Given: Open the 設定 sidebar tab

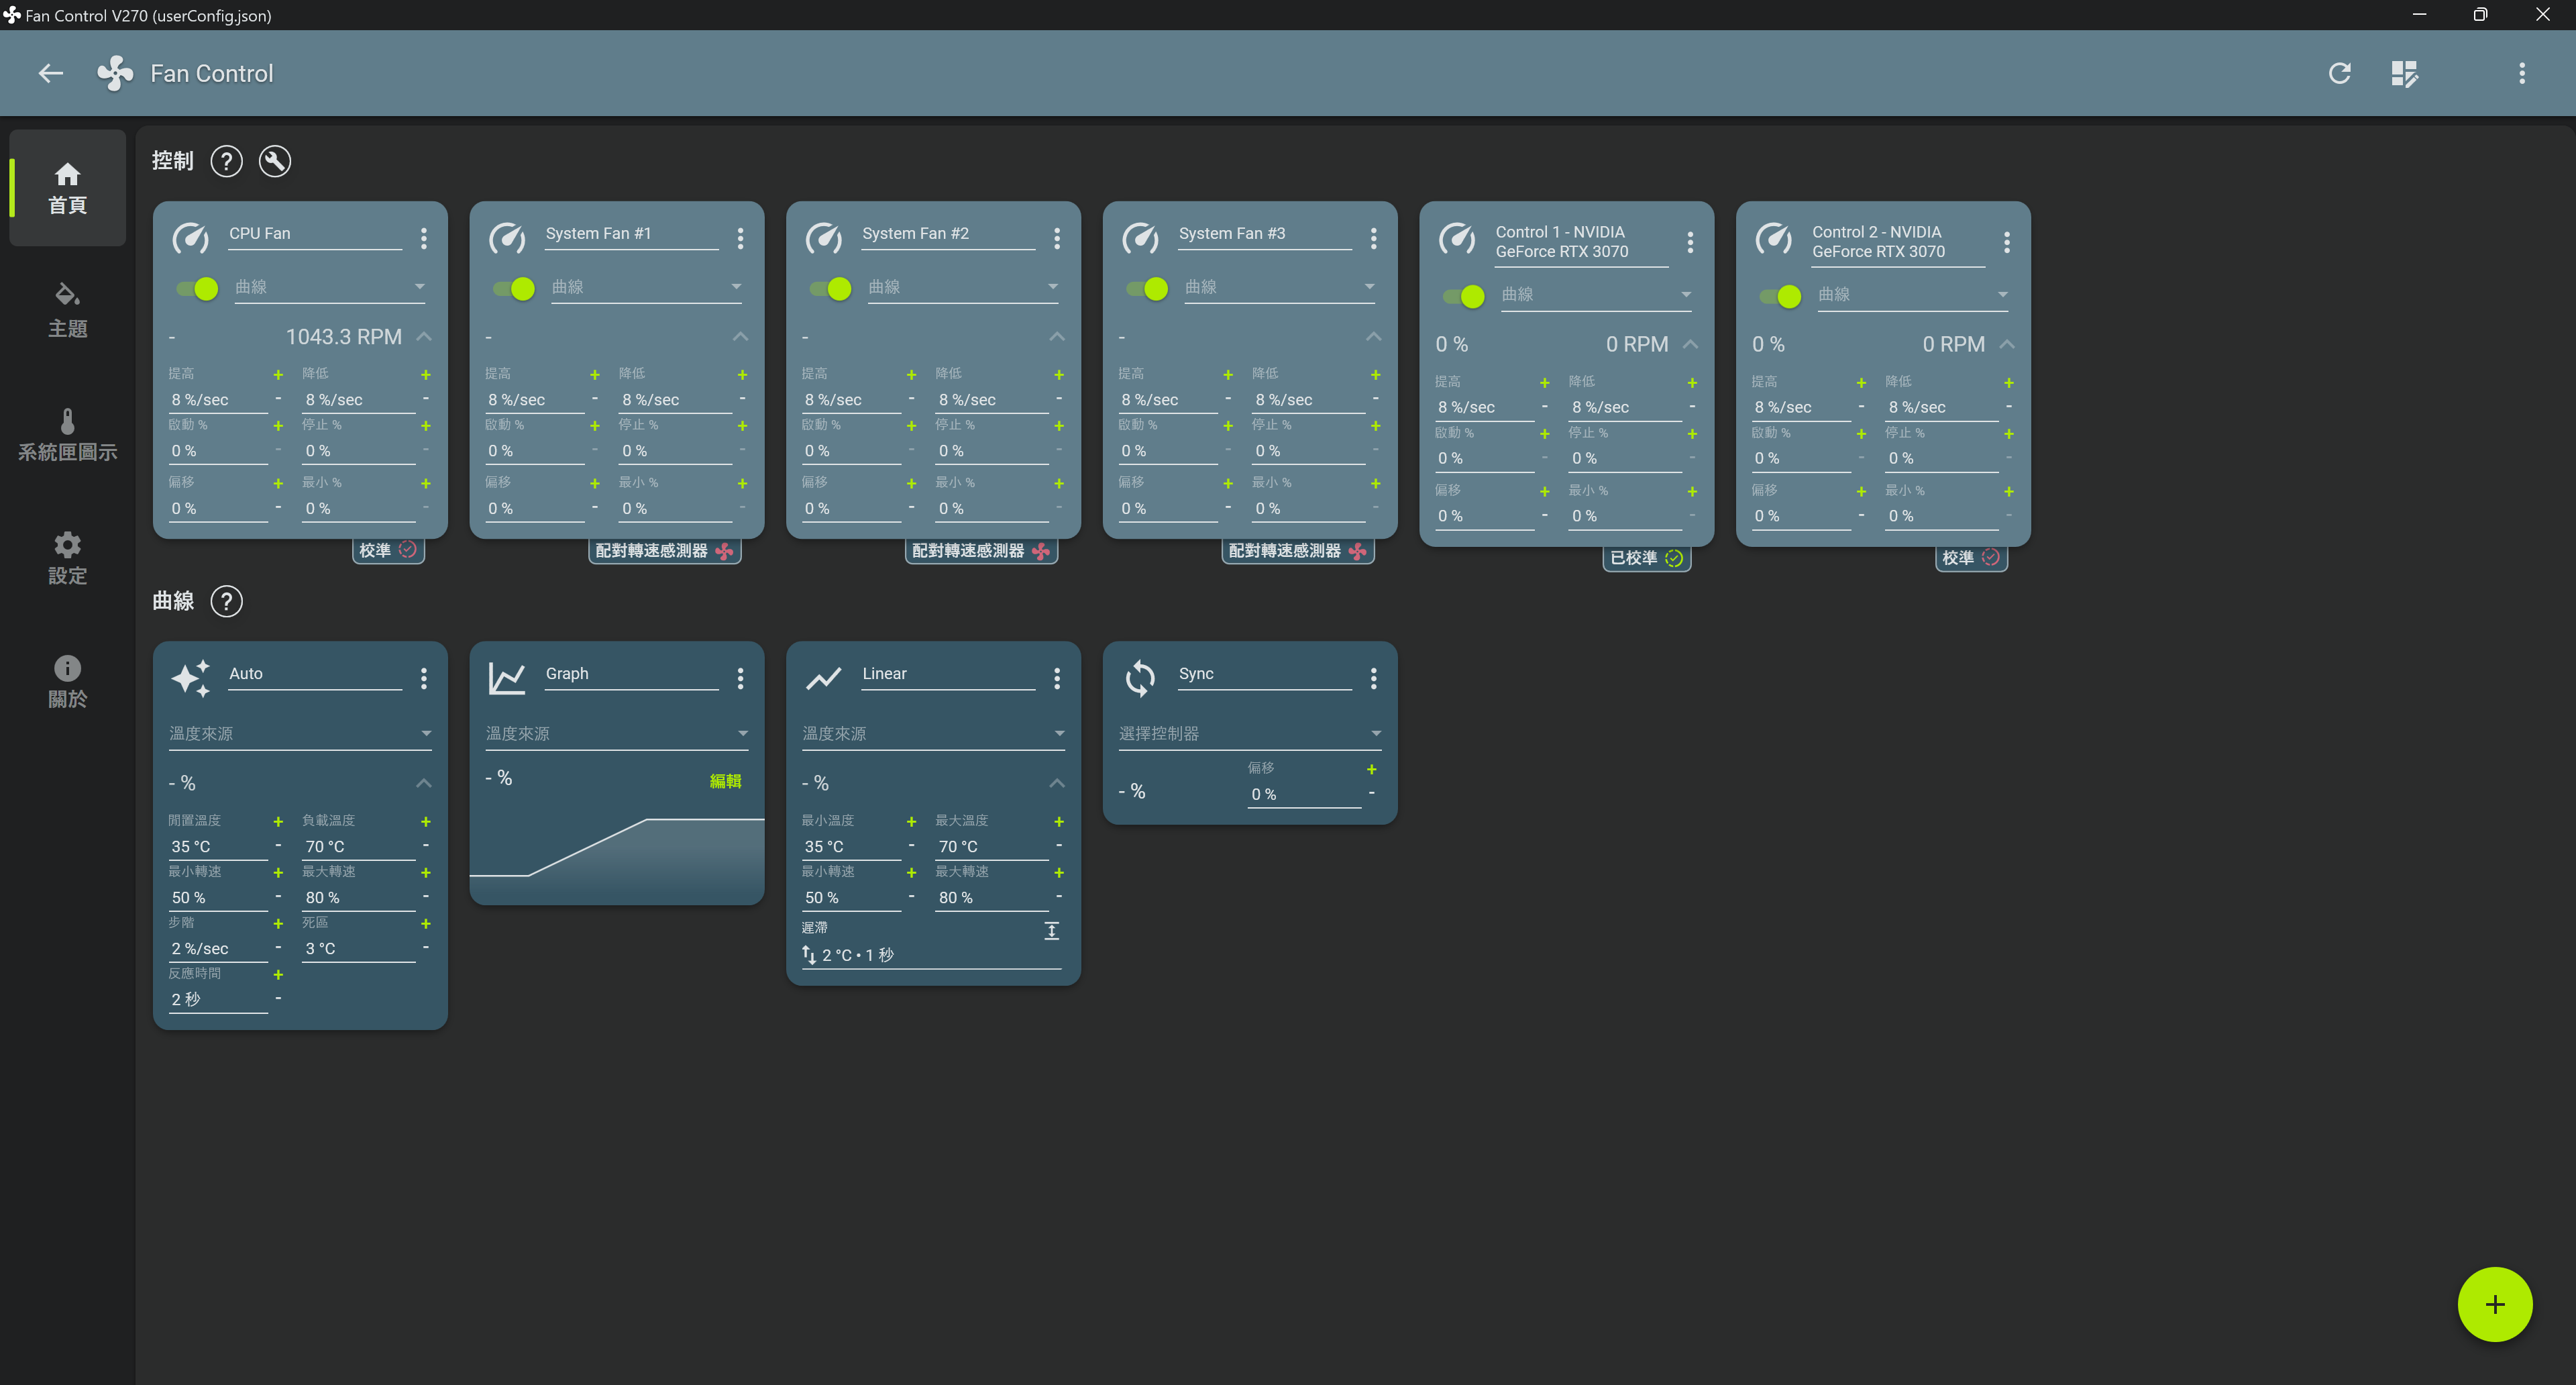Looking at the screenshot, I should (x=67, y=558).
